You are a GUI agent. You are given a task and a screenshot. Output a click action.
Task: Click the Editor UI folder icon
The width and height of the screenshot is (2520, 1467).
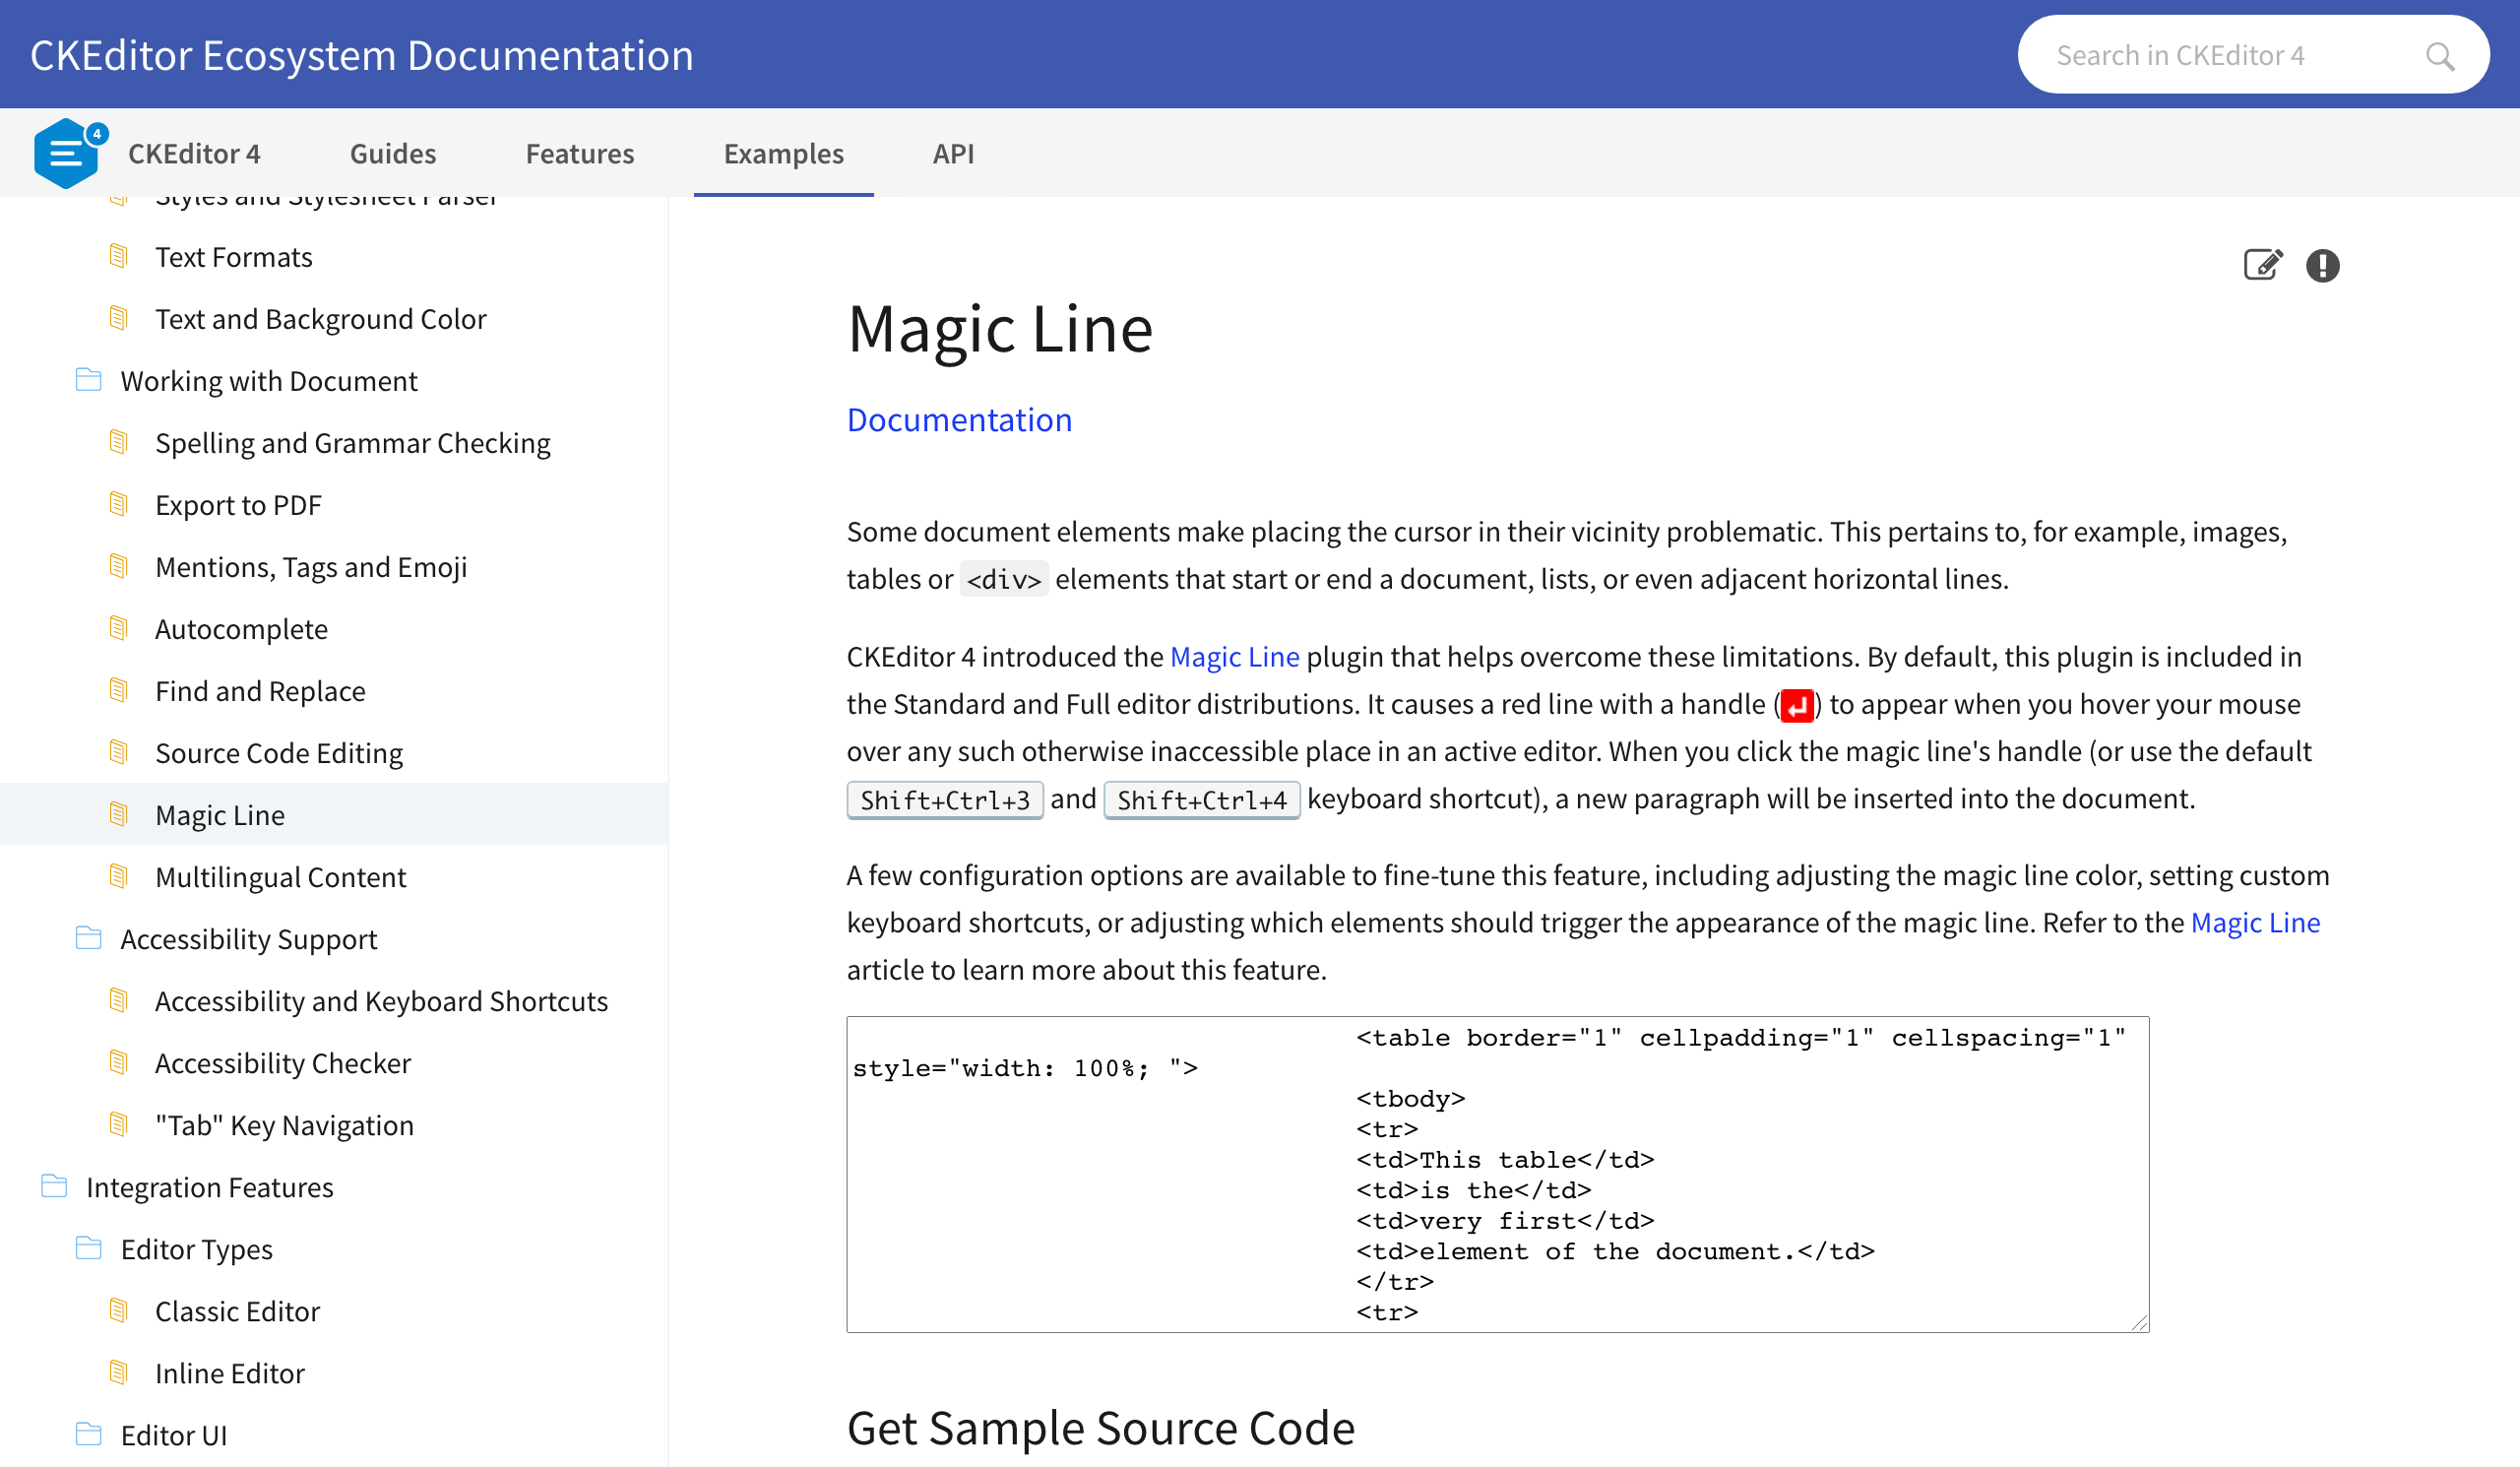pos(89,1434)
